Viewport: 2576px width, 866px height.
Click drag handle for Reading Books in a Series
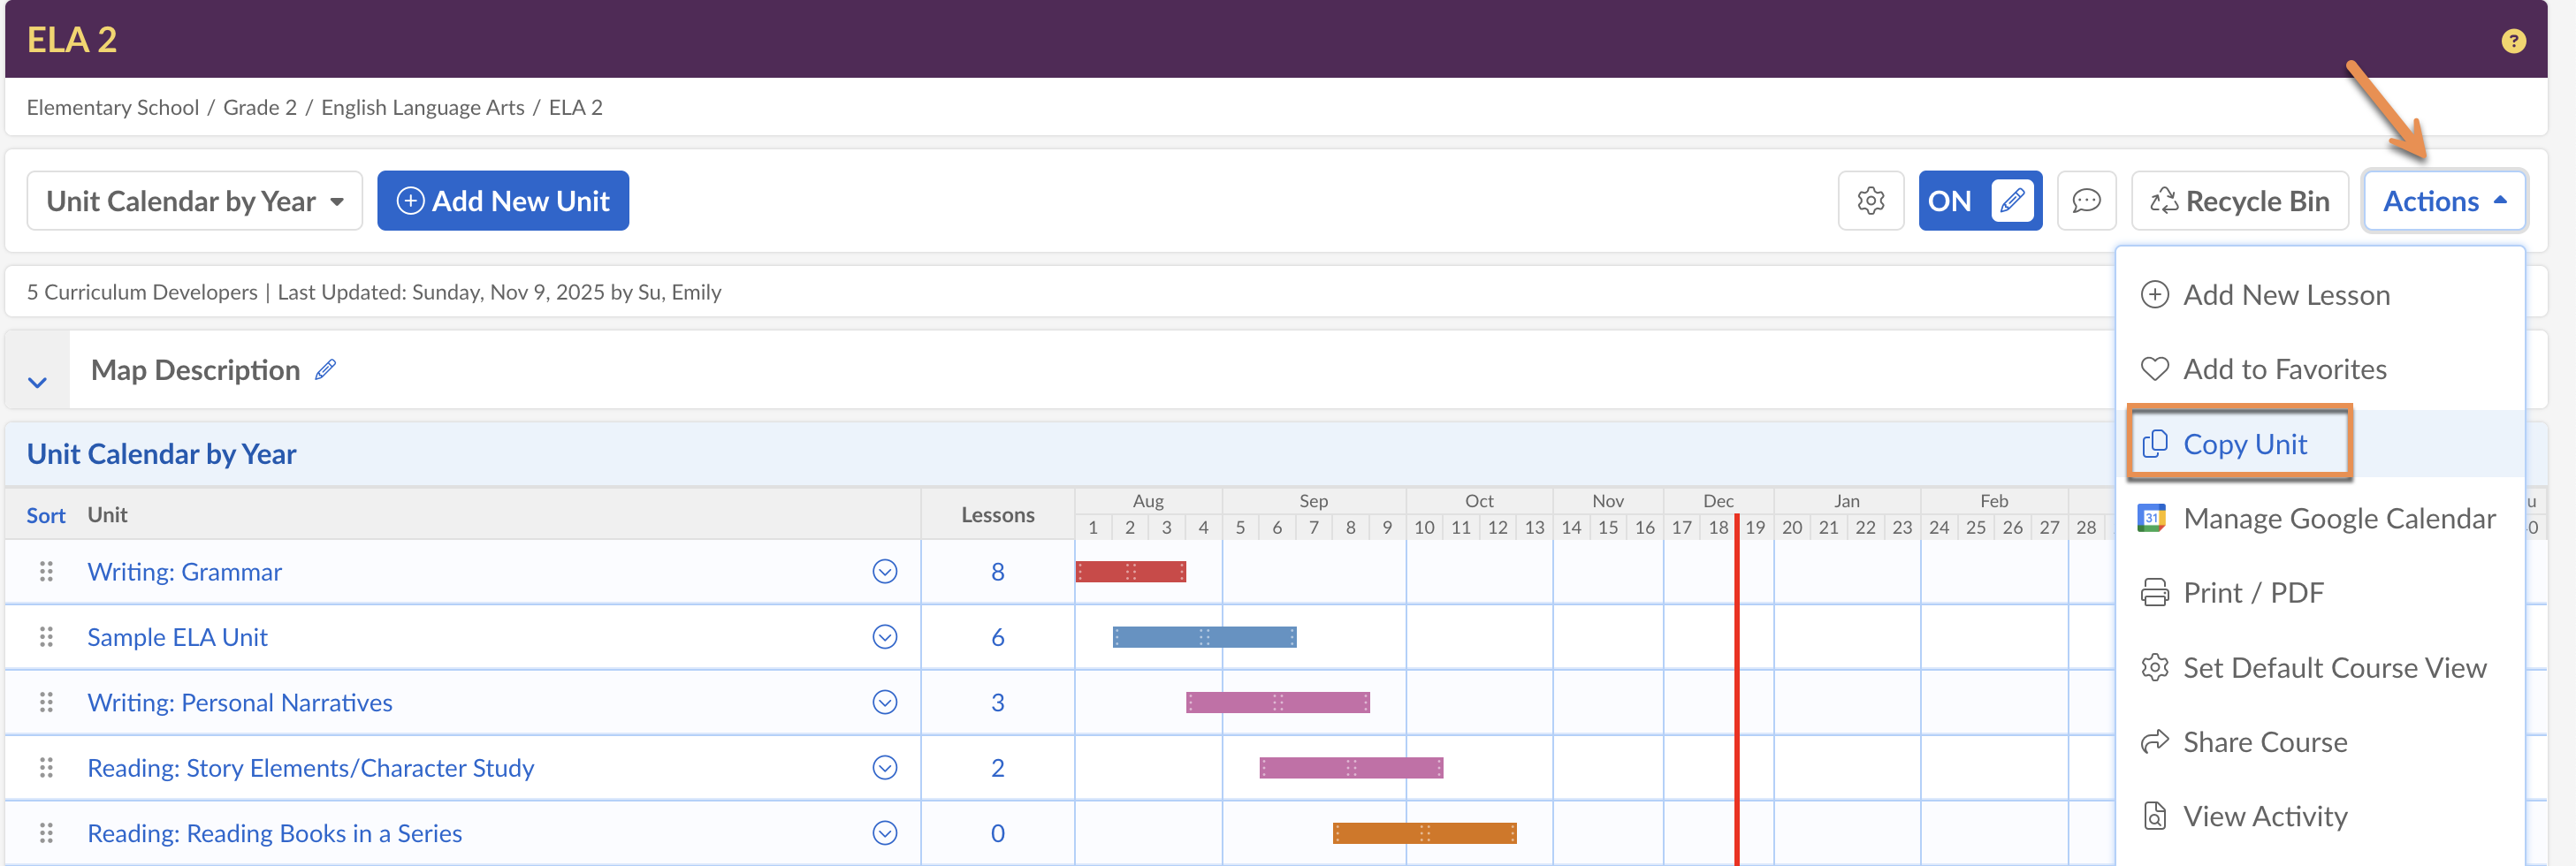point(46,833)
